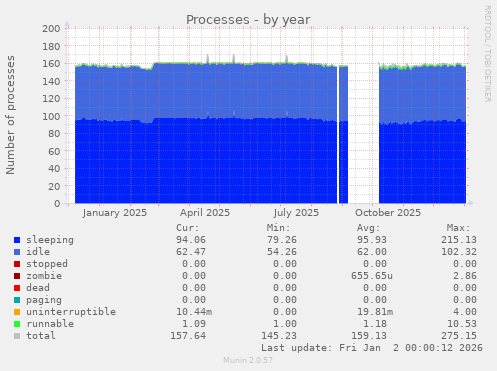Click the 'stopped' legend label
The height and width of the screenshot is (371, 497).
[47, 264]
